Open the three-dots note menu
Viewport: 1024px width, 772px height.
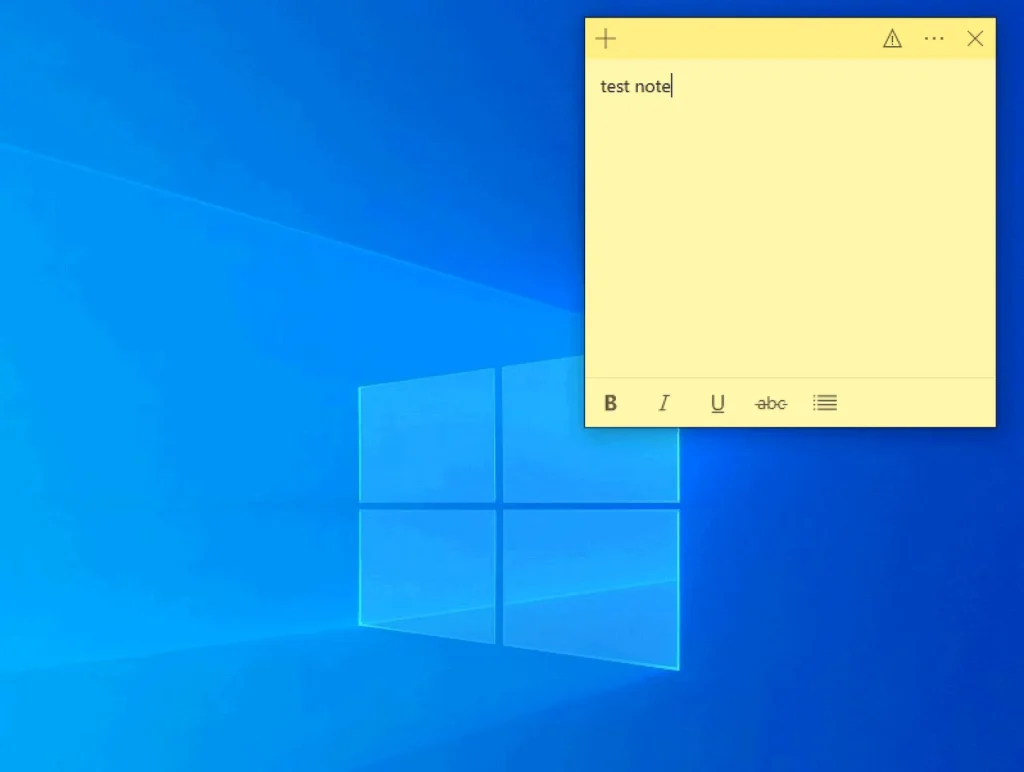pyautogui.click(x=934, y=39)
